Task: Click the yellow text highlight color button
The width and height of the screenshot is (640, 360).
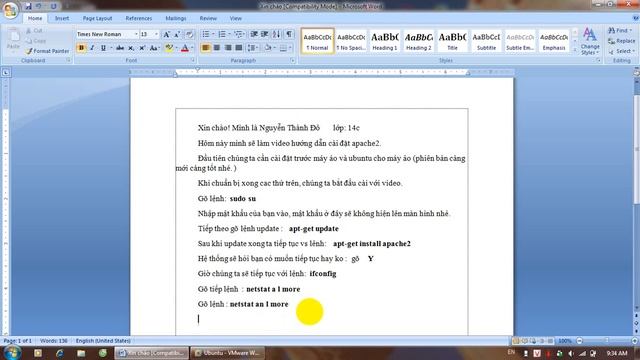Action: (x=168, y=48)
